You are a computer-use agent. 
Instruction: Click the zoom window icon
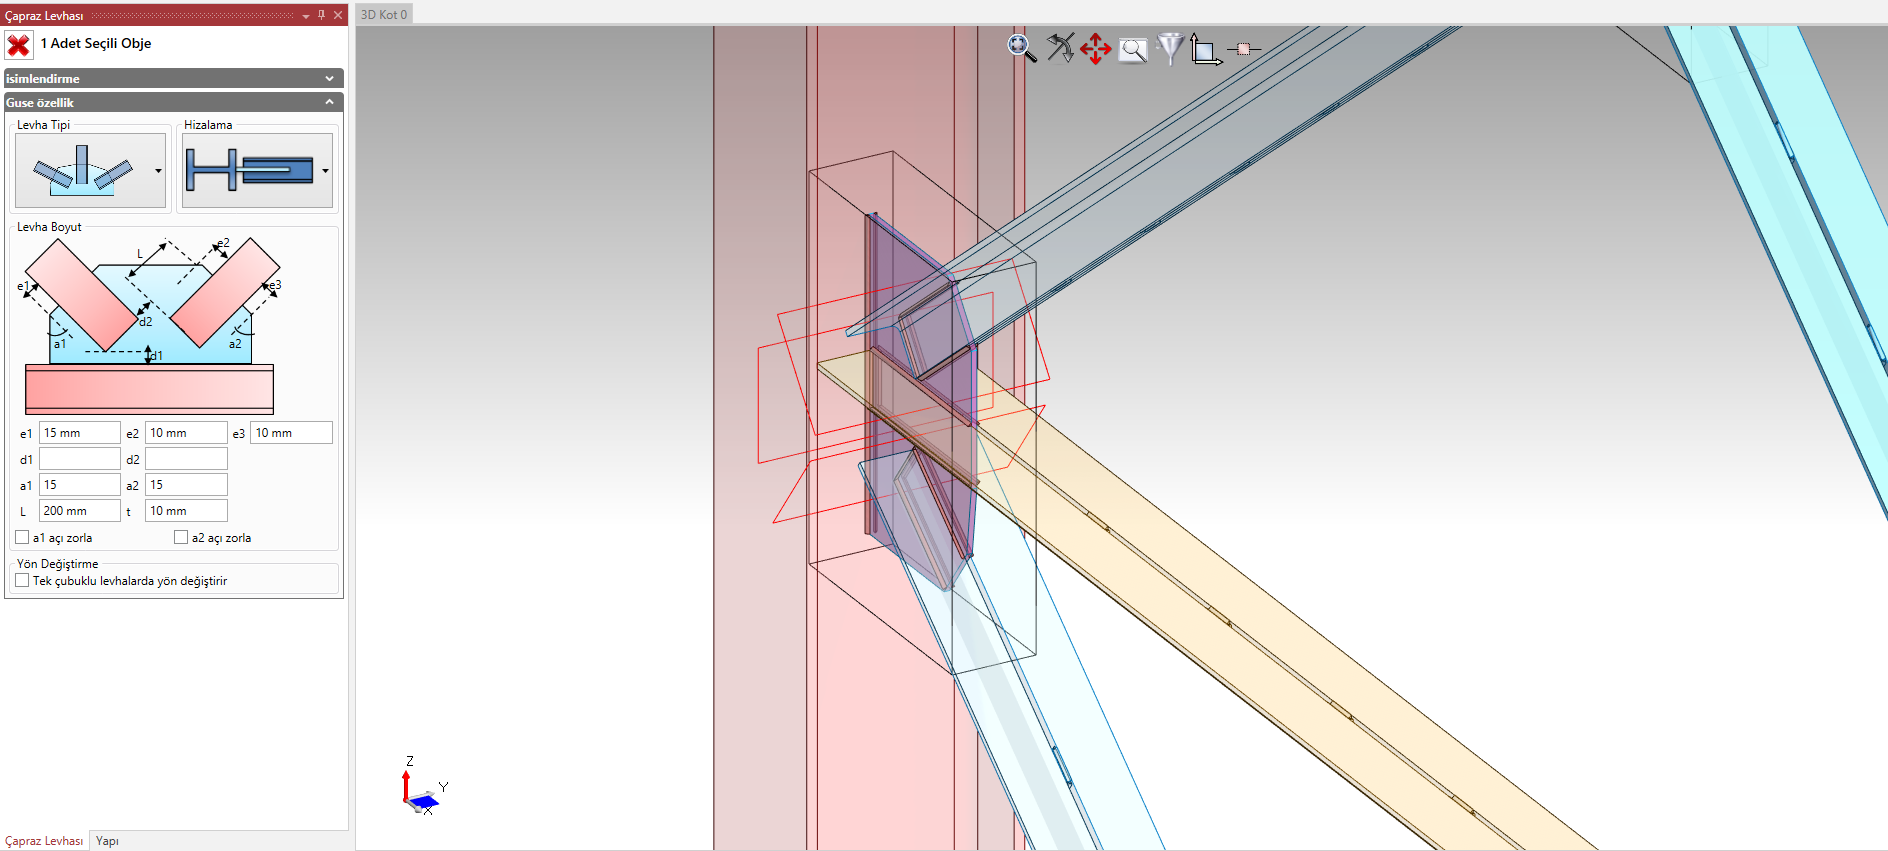coord(1133,50)
